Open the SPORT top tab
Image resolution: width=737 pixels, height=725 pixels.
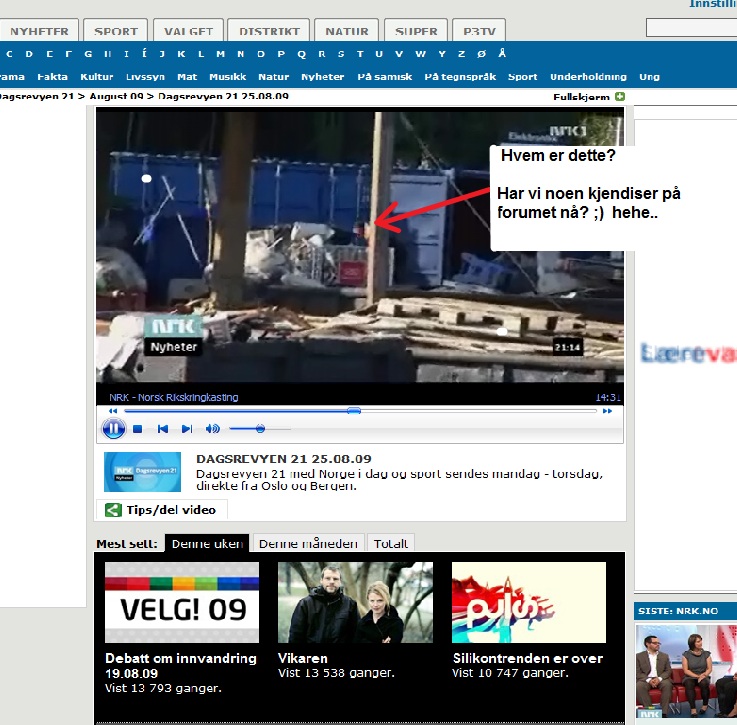pyautogui.click(x=116, y=31)
